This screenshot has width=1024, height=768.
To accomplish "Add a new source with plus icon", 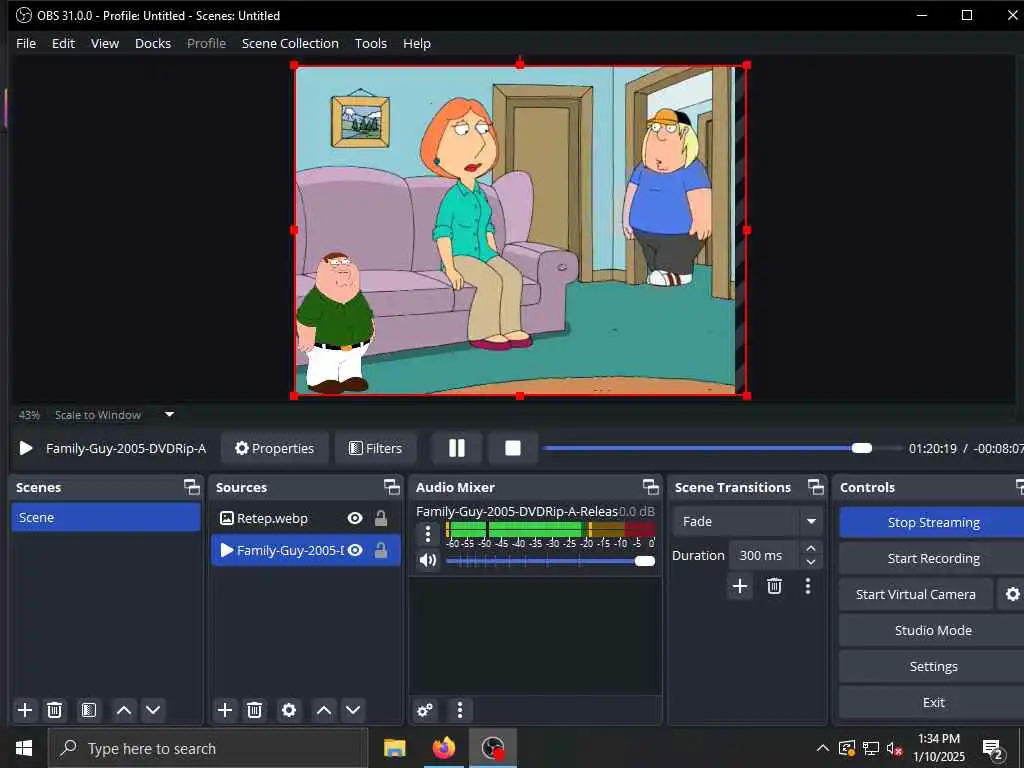I will tap(225, 710).
